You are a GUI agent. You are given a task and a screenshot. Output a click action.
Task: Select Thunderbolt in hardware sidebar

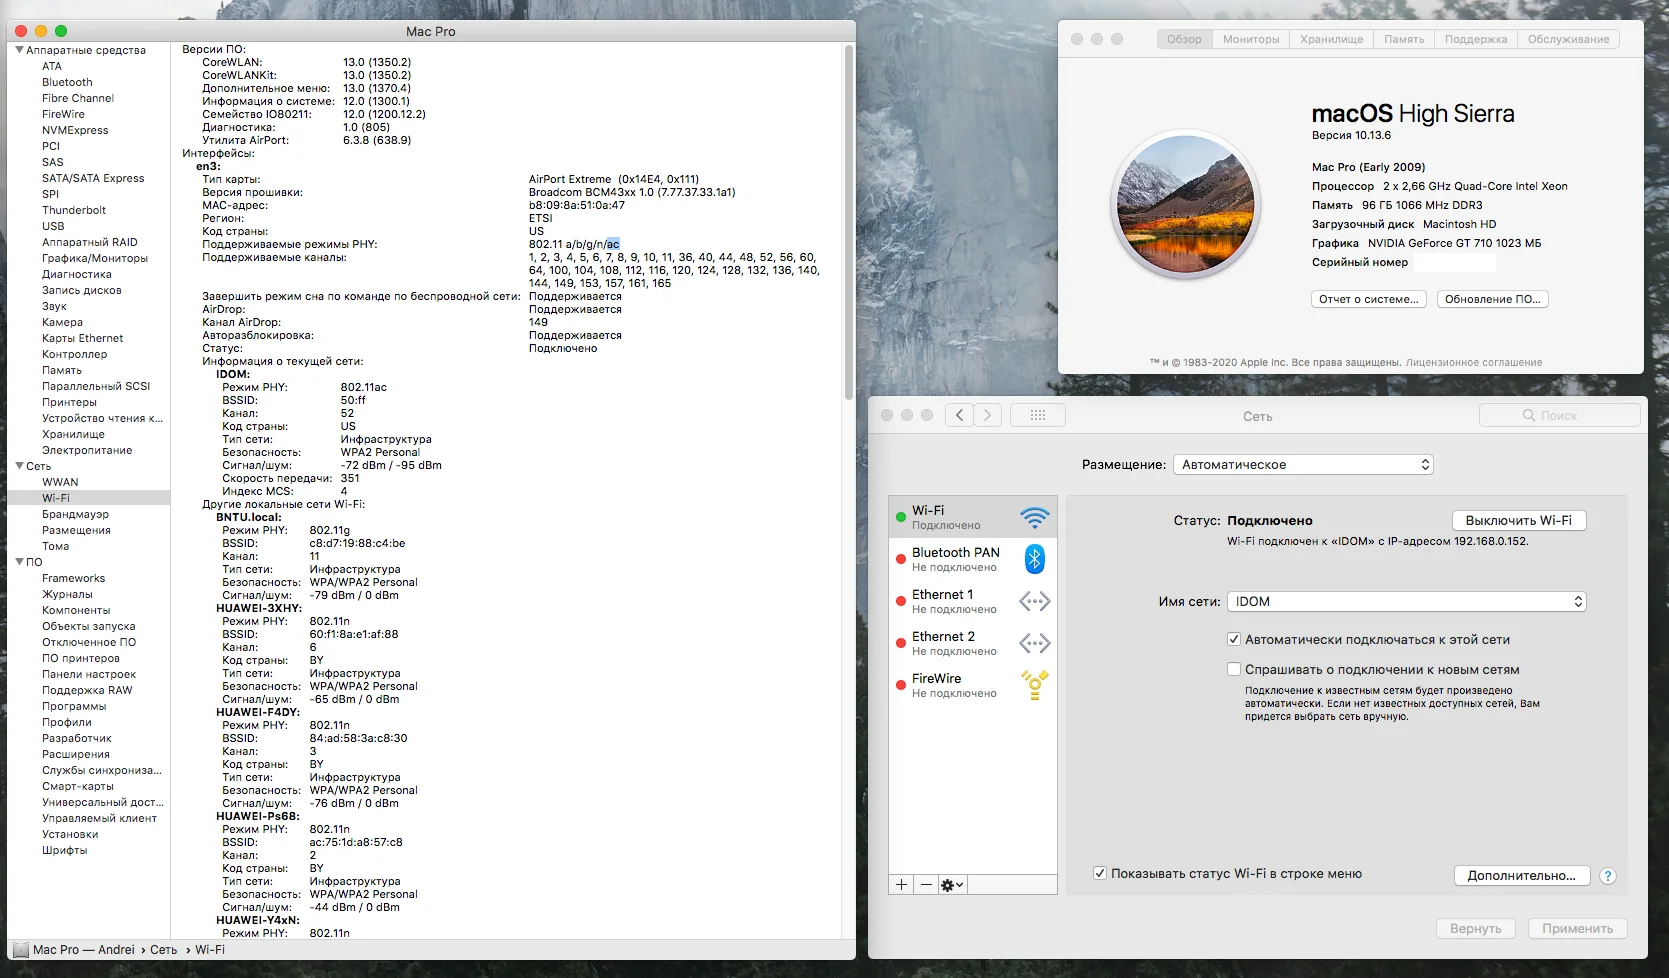74,210
